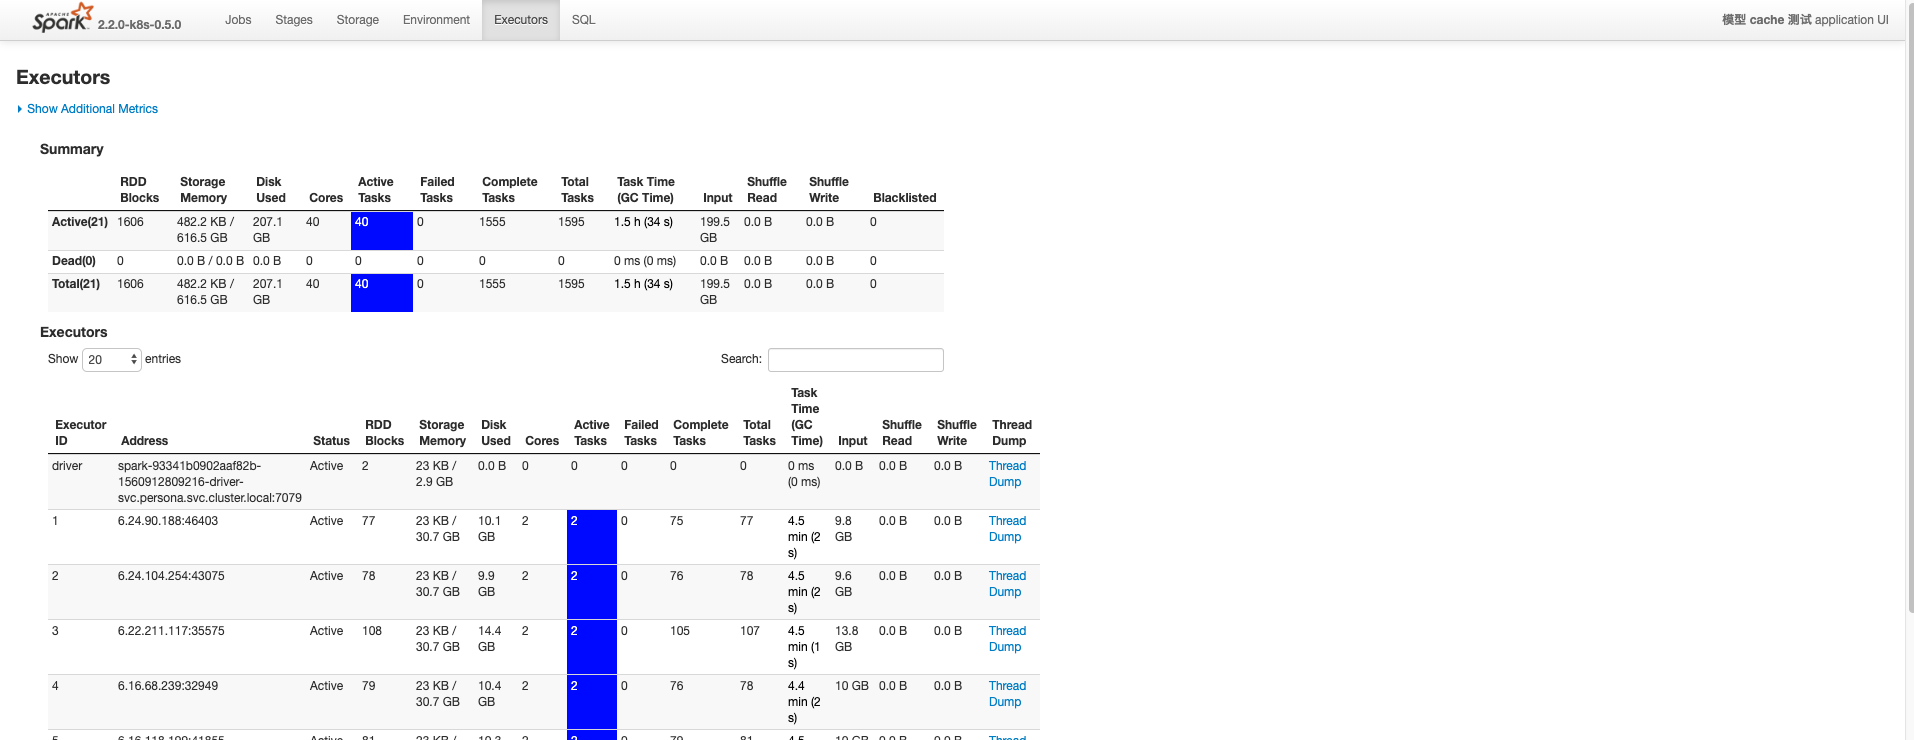Sort executors by Storage Memory column
The image size is (1914, 740).
(442, 433)
